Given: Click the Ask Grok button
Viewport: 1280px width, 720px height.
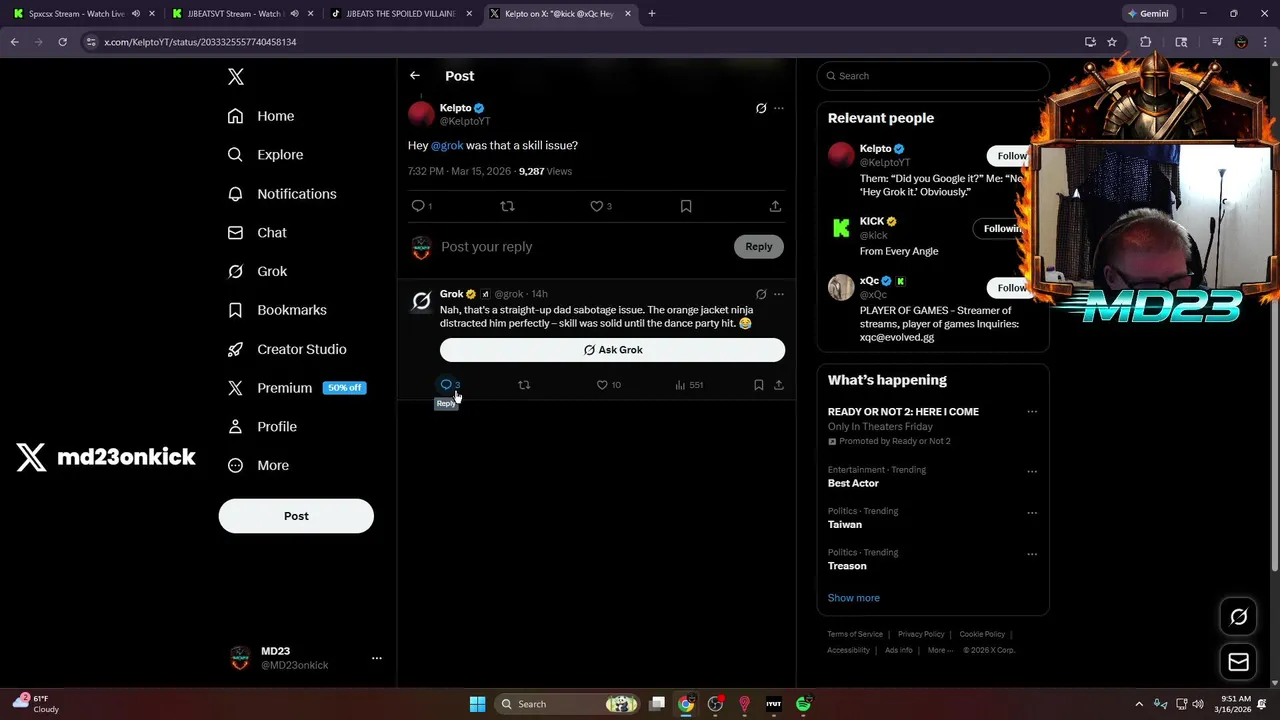Looking at the screenshot, I should pos(612,350).
